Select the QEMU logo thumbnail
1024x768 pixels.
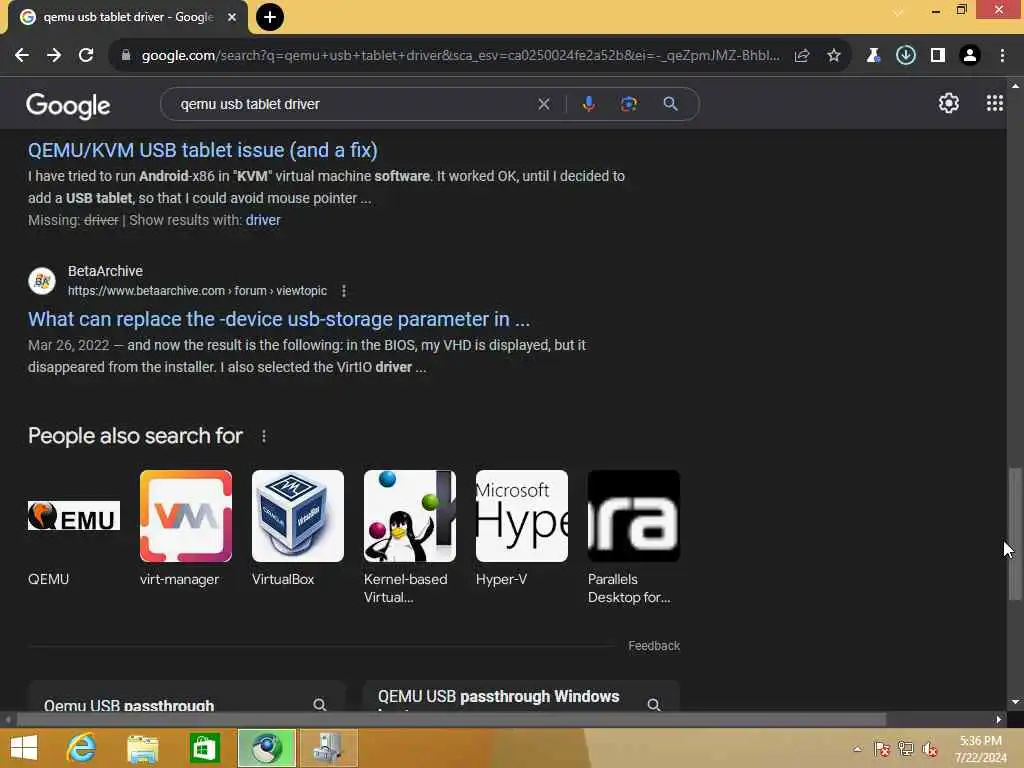pos(74,516)
